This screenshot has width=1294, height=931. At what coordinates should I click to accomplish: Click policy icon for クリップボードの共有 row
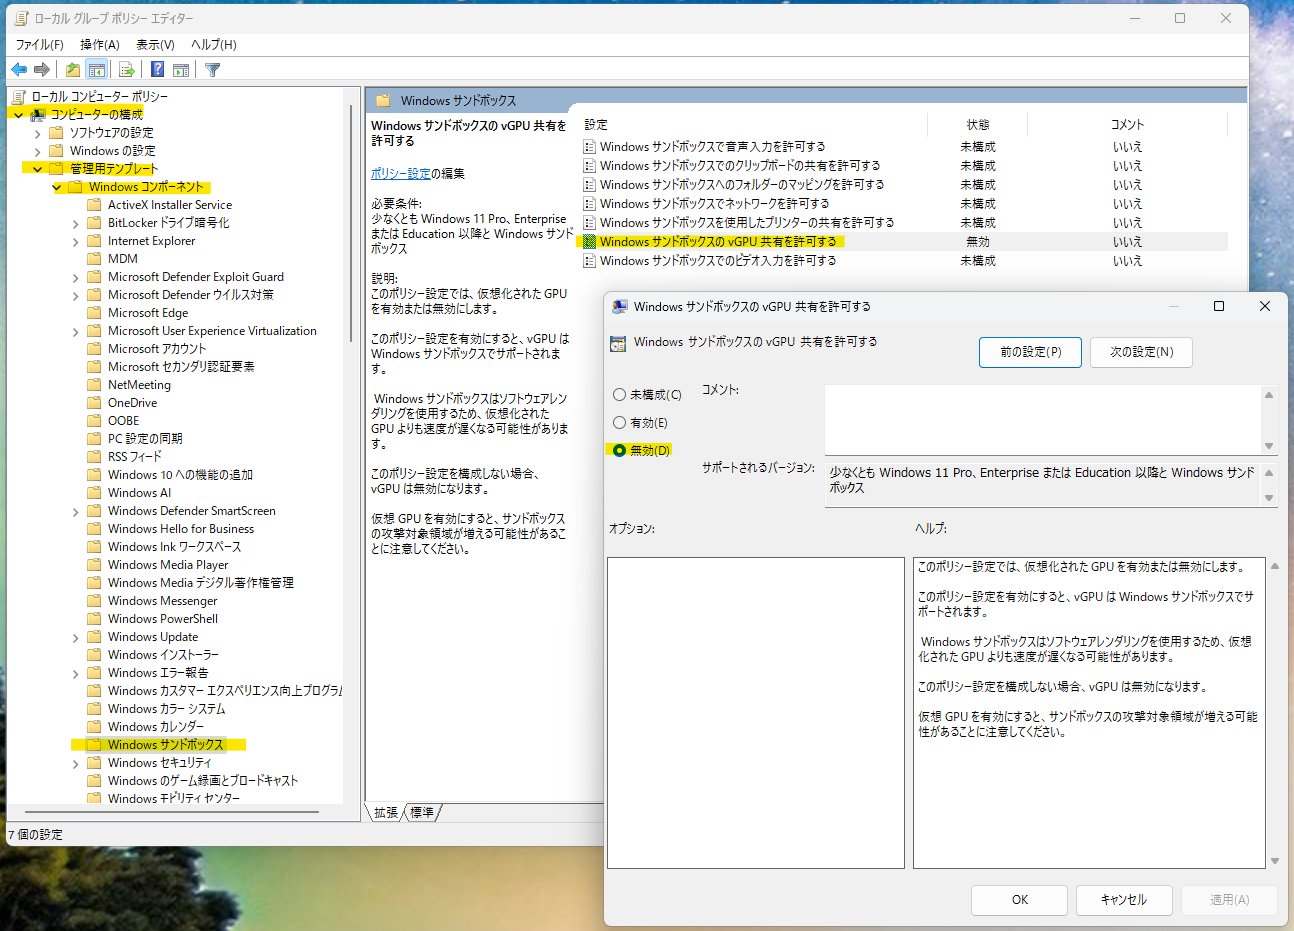[590, 165]
